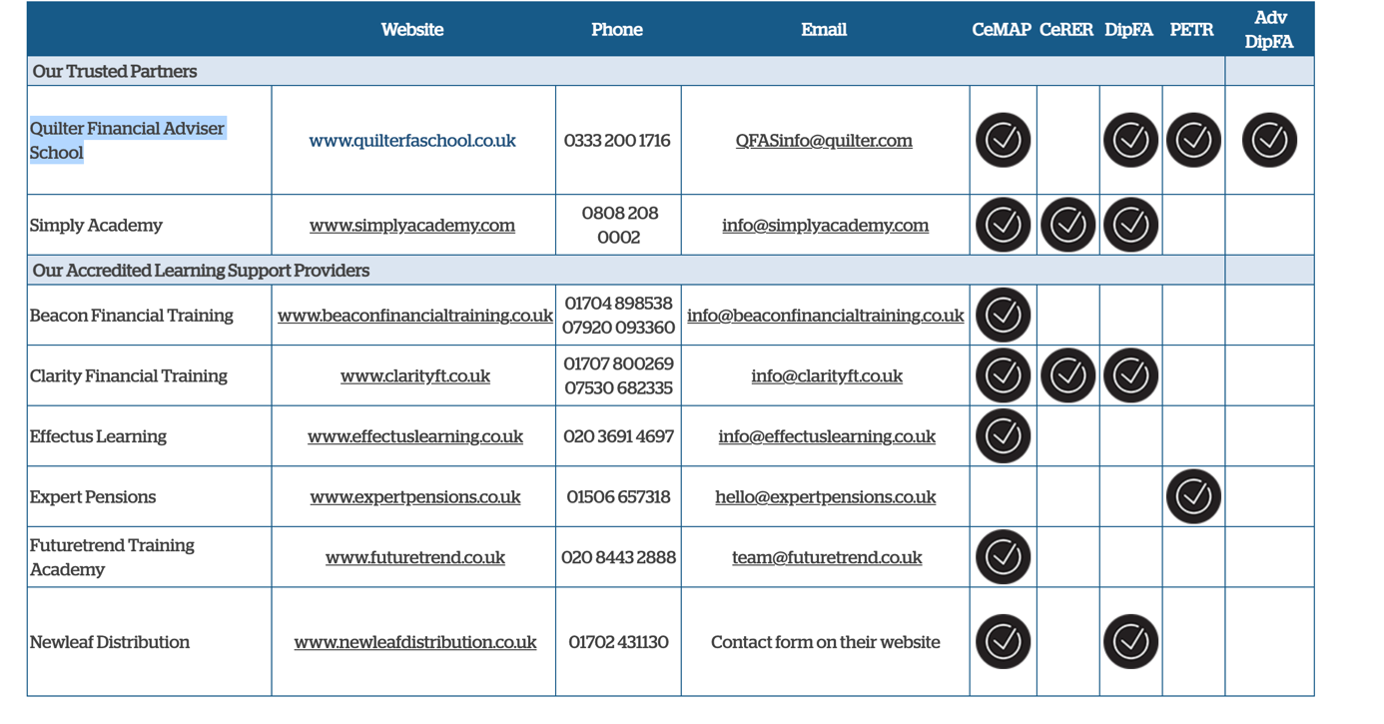
Task: Click the Effectus Learning phone number
Action: tap(618, 437)
